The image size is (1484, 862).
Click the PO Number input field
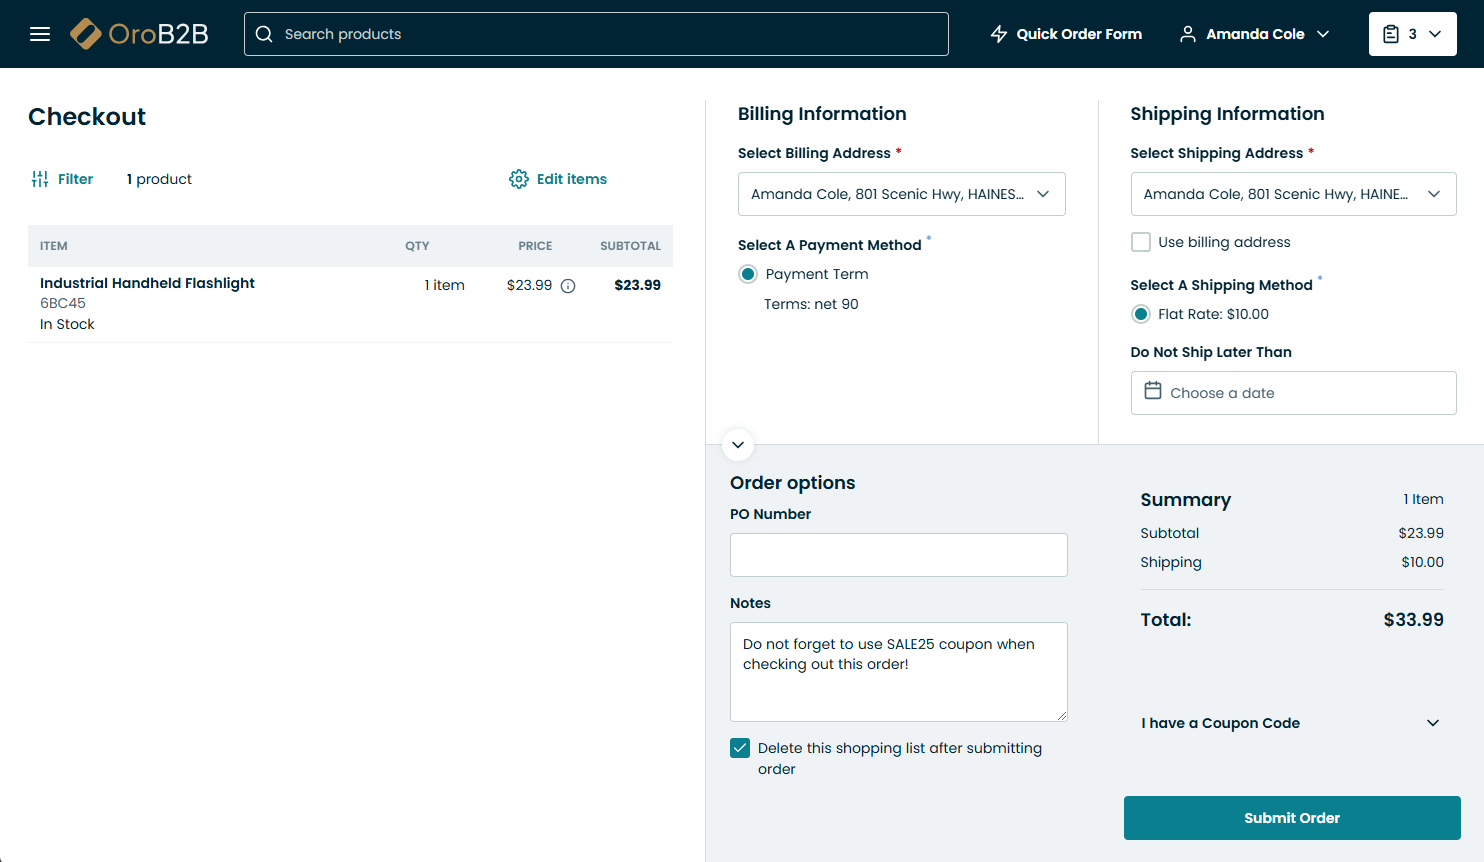click(898, 555)
